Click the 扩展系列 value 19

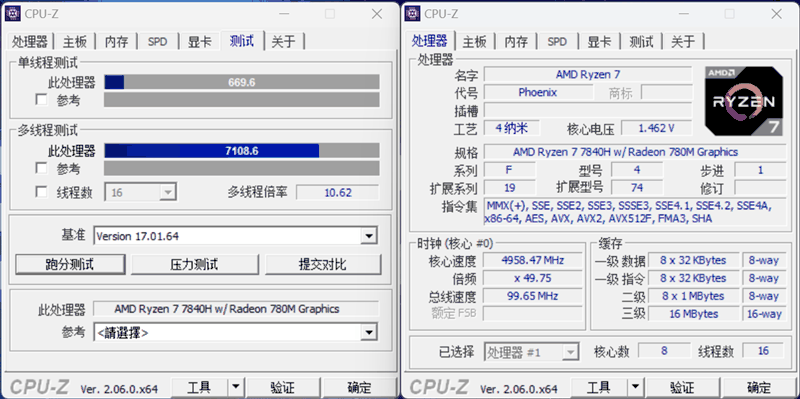click(510, 188)
